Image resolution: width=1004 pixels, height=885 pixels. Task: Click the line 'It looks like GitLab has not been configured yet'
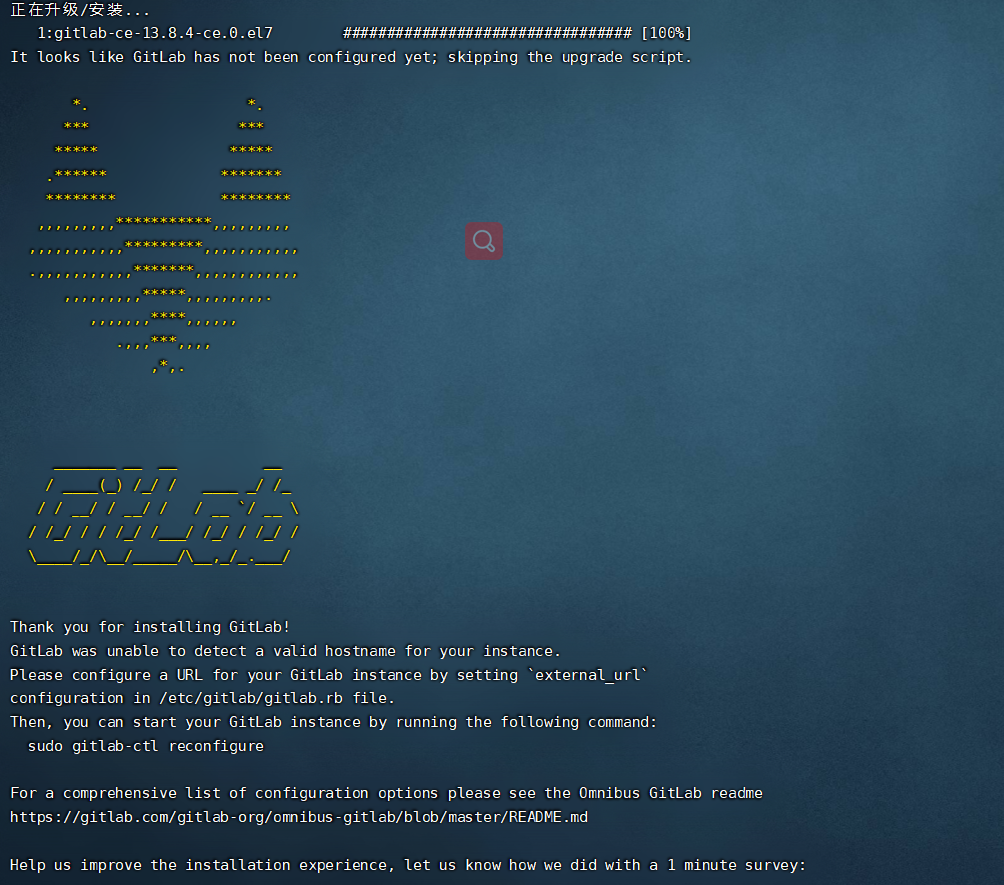(x=351, y=57)
